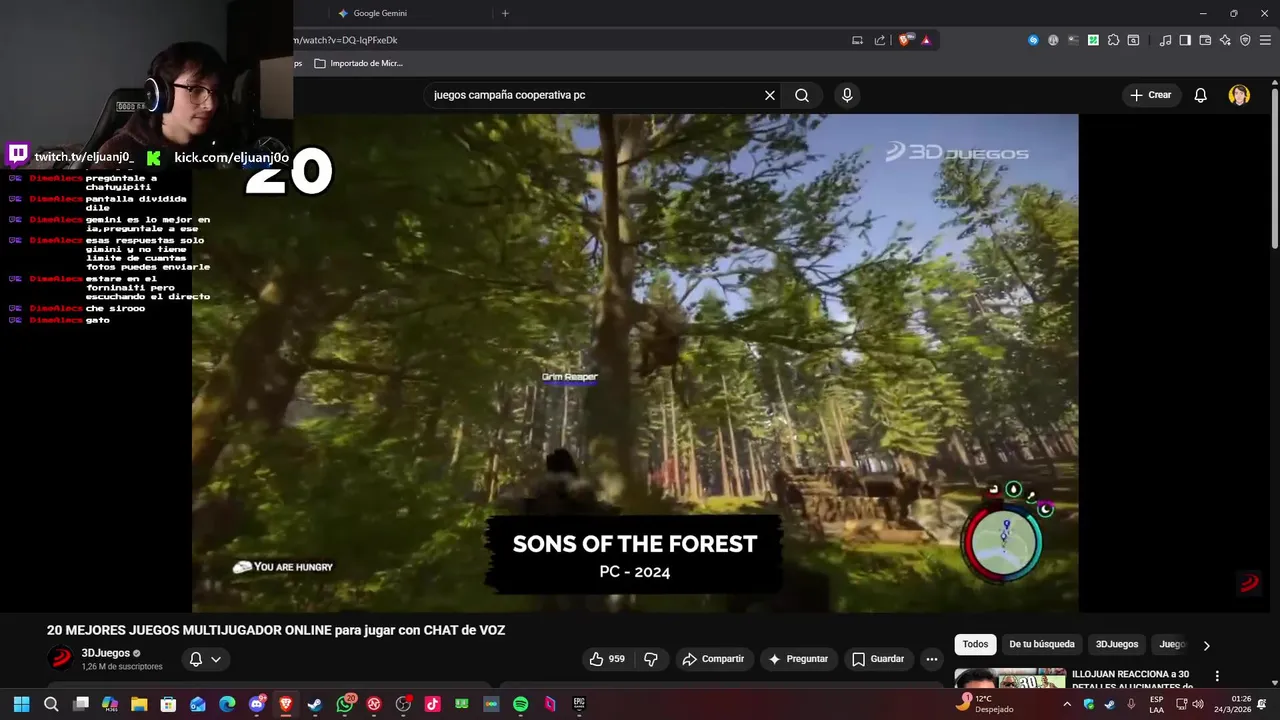1280x720 pixels.
Task: Click the Preguntar button
Action: click(x=798, y=659)
